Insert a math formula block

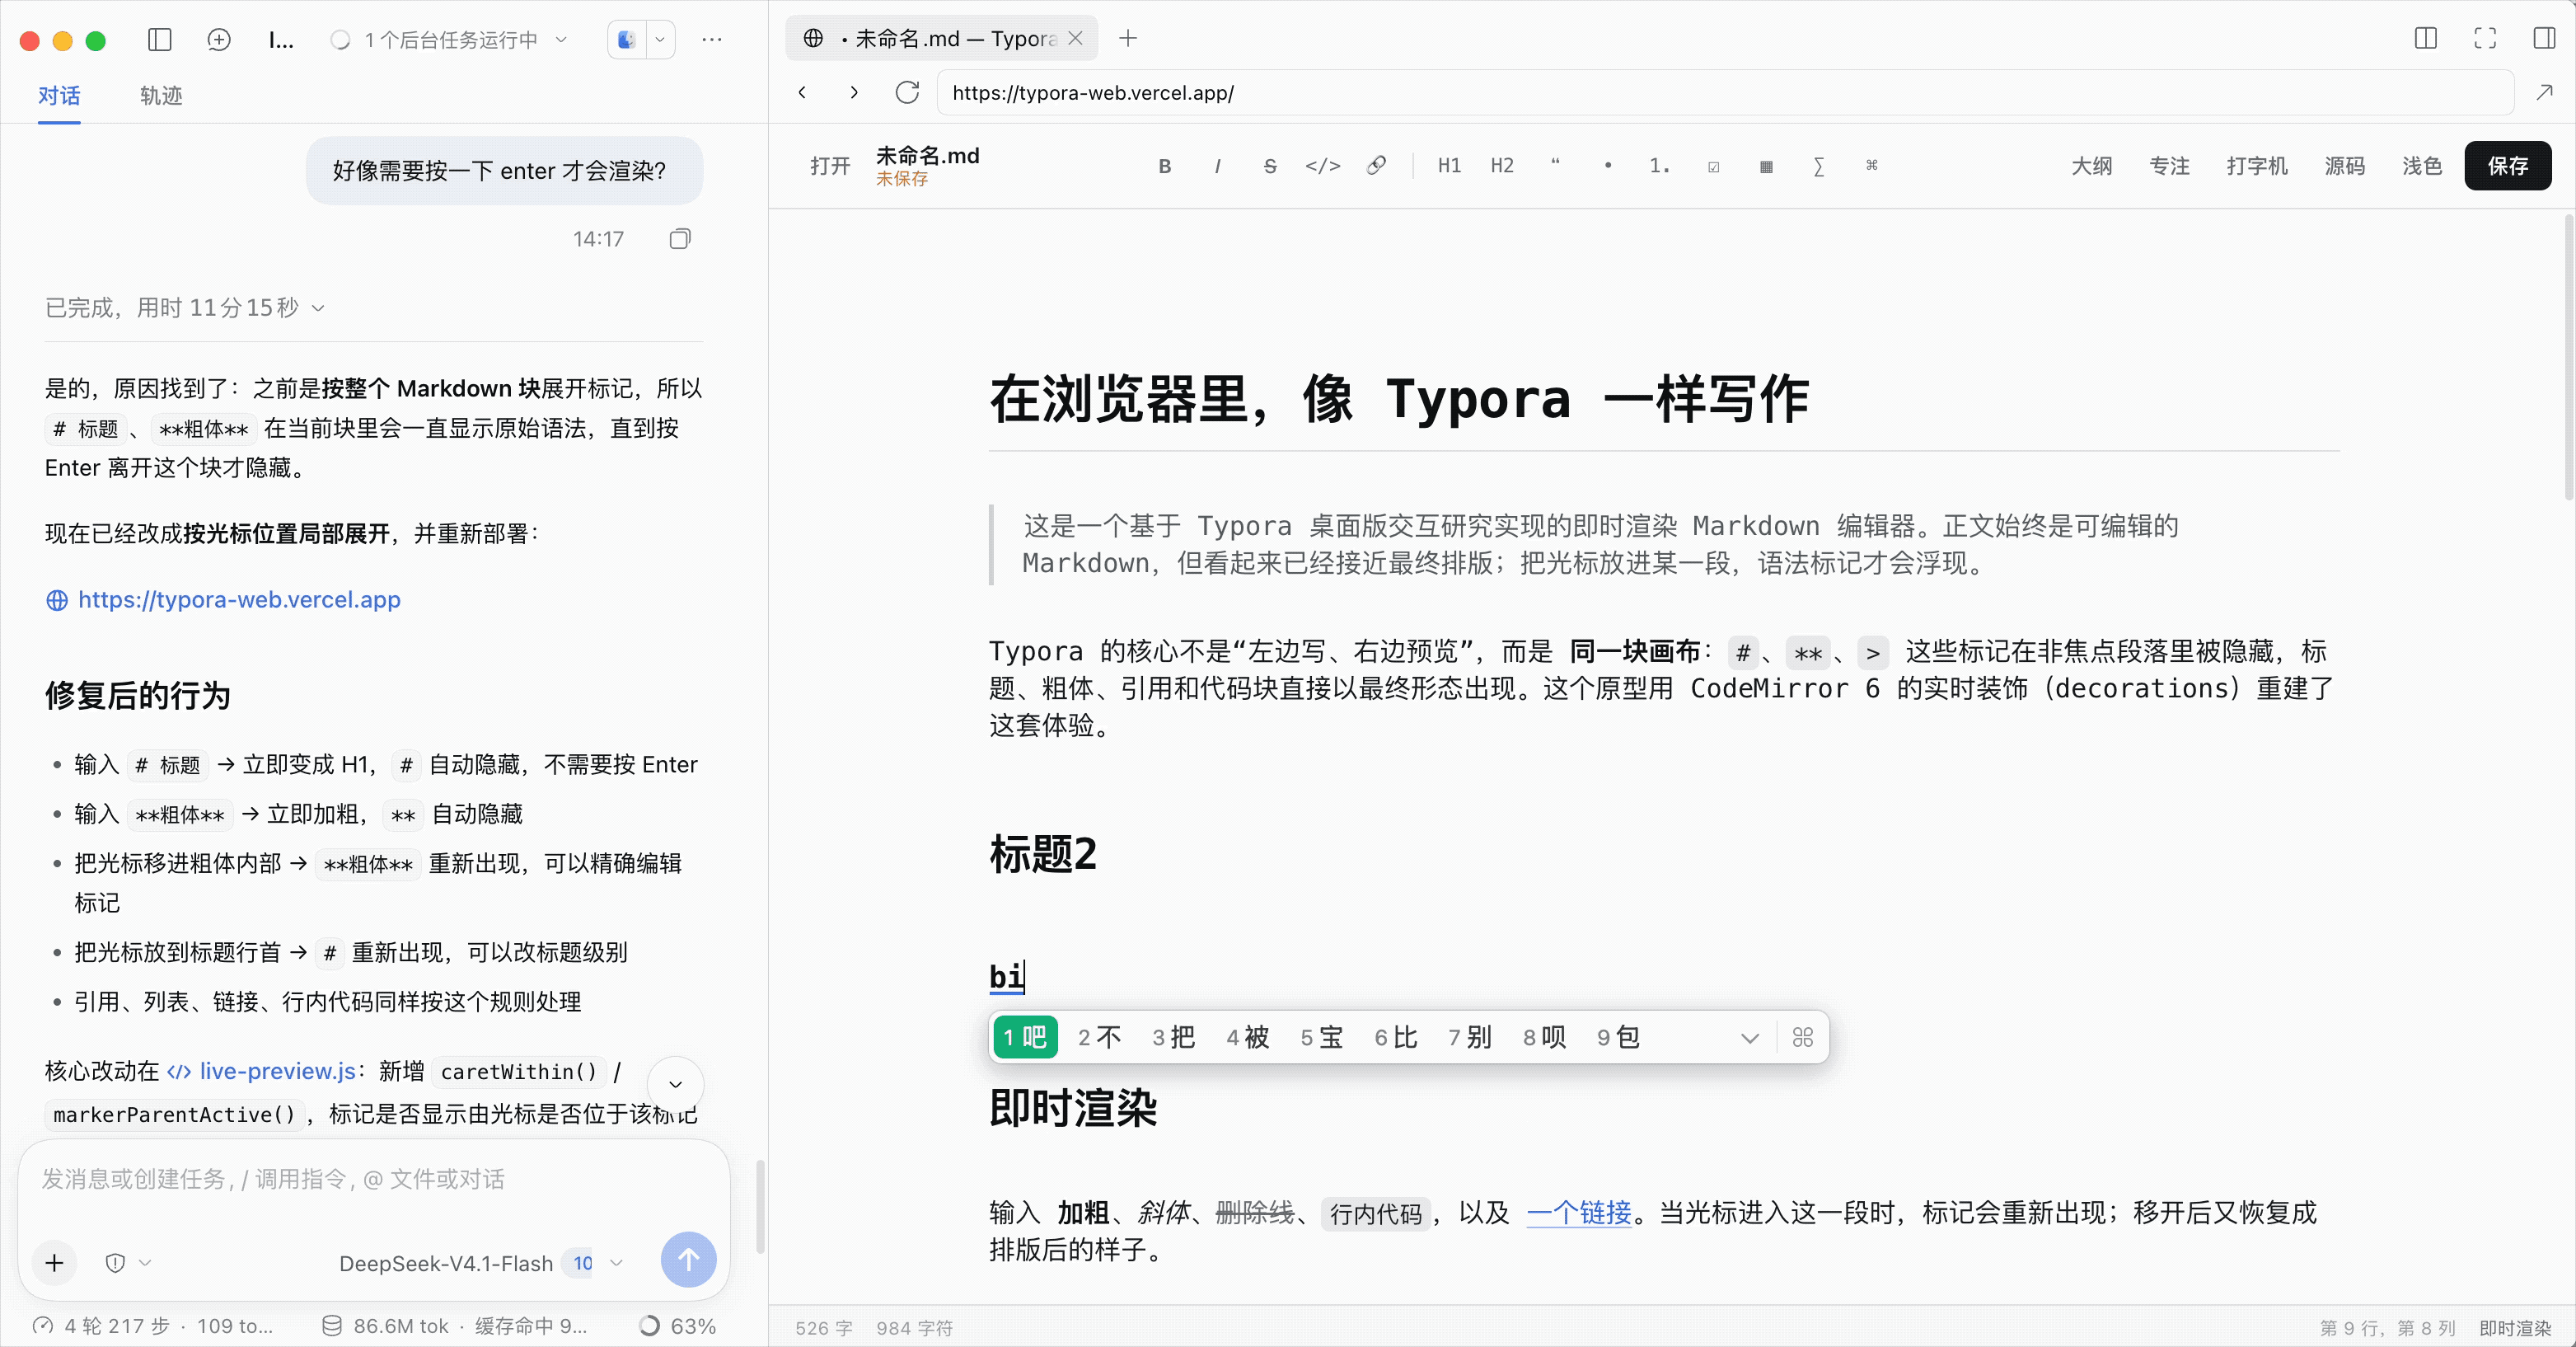(x=1819, y=166)
